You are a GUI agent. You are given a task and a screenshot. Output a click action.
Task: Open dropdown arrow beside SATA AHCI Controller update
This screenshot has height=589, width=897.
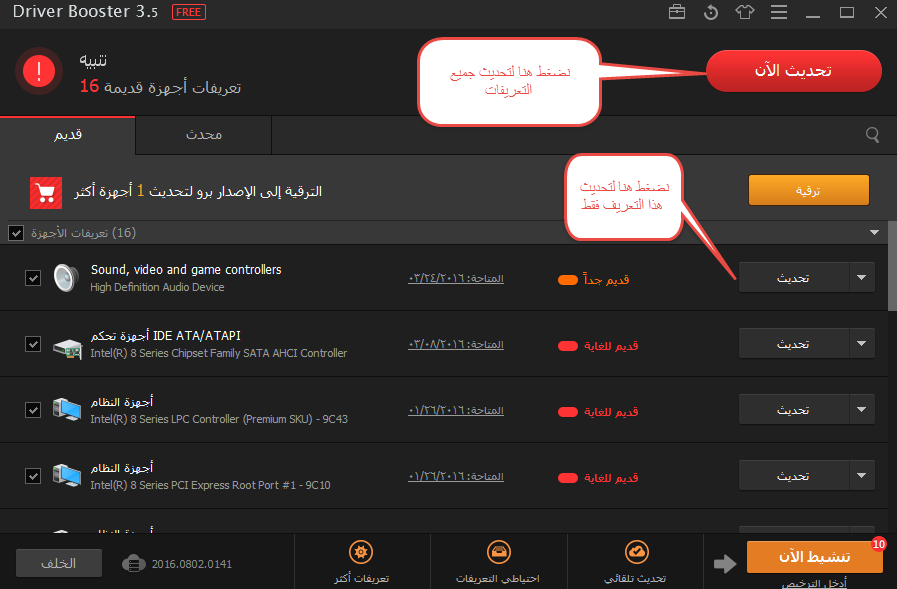tap(862, 344)
